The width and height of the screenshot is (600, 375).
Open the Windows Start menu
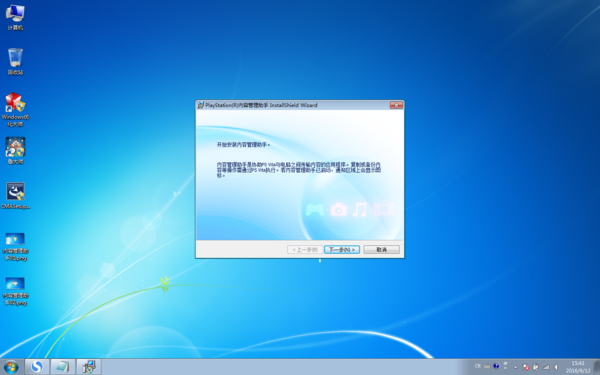click(x=11, y=367)
